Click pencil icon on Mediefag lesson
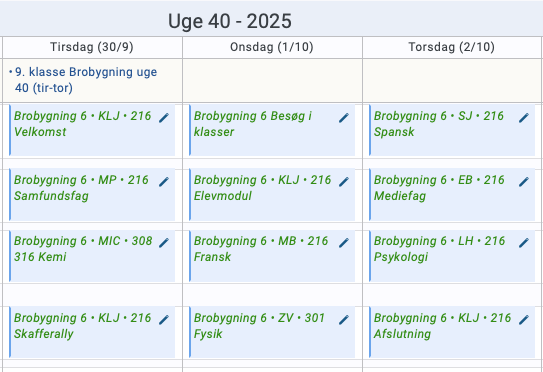Image resolution: width=543 pixels, height=372 pixels. tap(524, 182)
